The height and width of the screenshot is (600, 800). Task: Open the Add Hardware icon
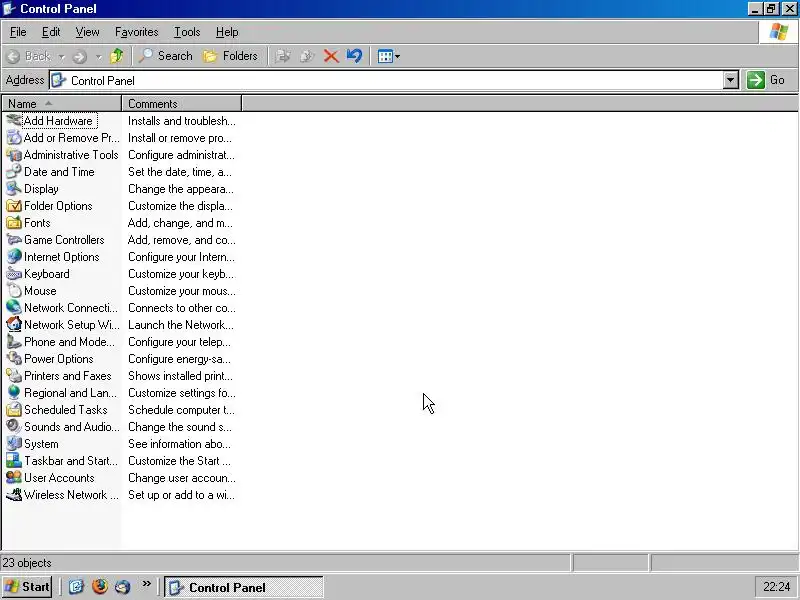(14, 121)
